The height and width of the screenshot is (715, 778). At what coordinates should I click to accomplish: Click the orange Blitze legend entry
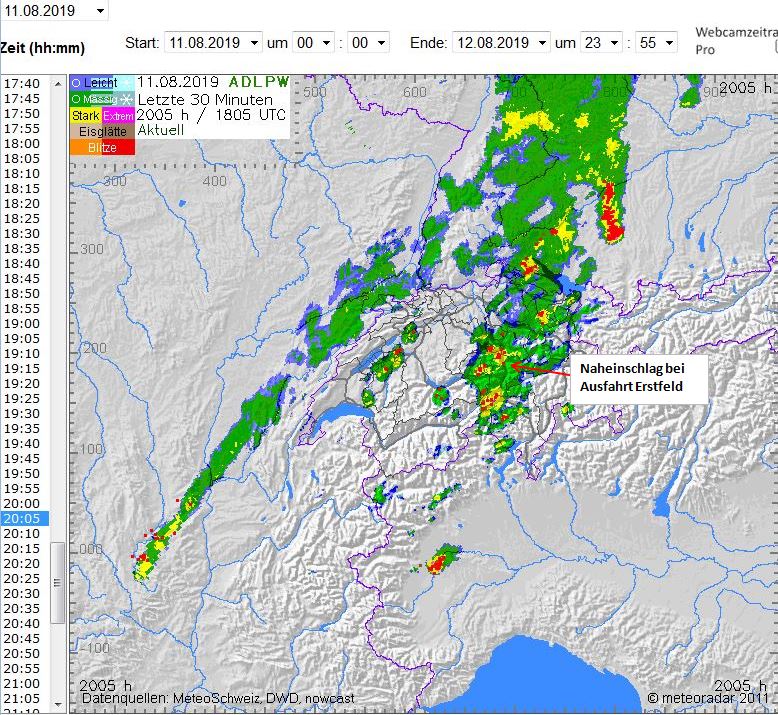point(101,148)
